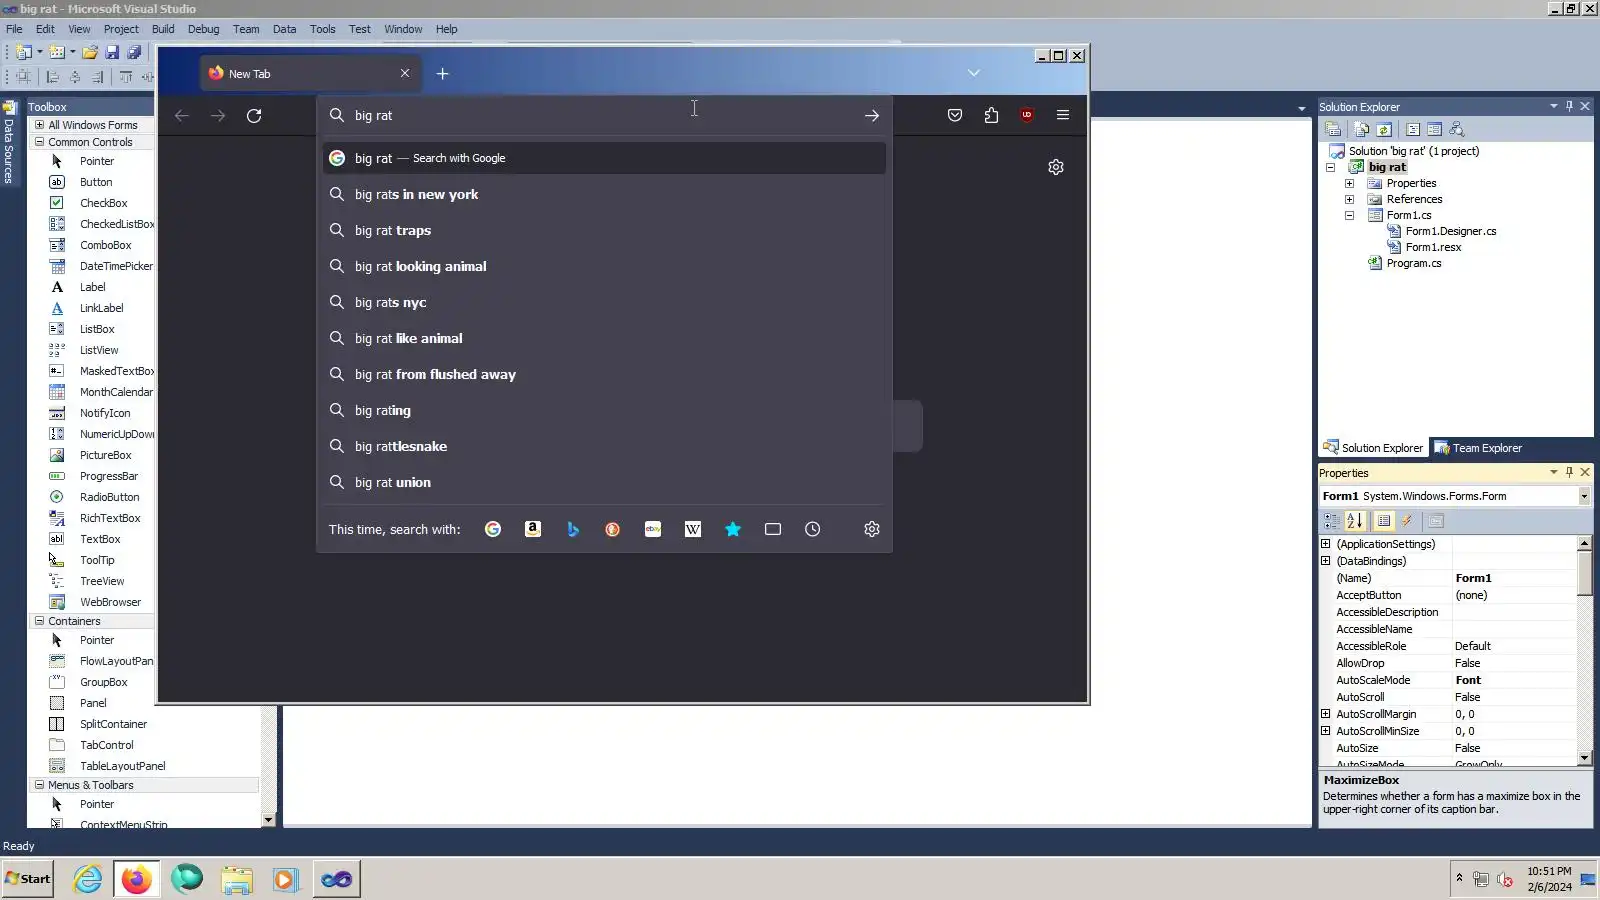1600x900 pixels.
Task: Click the Save toolbar icon in Visual Studio
Action: coord(112,52)
